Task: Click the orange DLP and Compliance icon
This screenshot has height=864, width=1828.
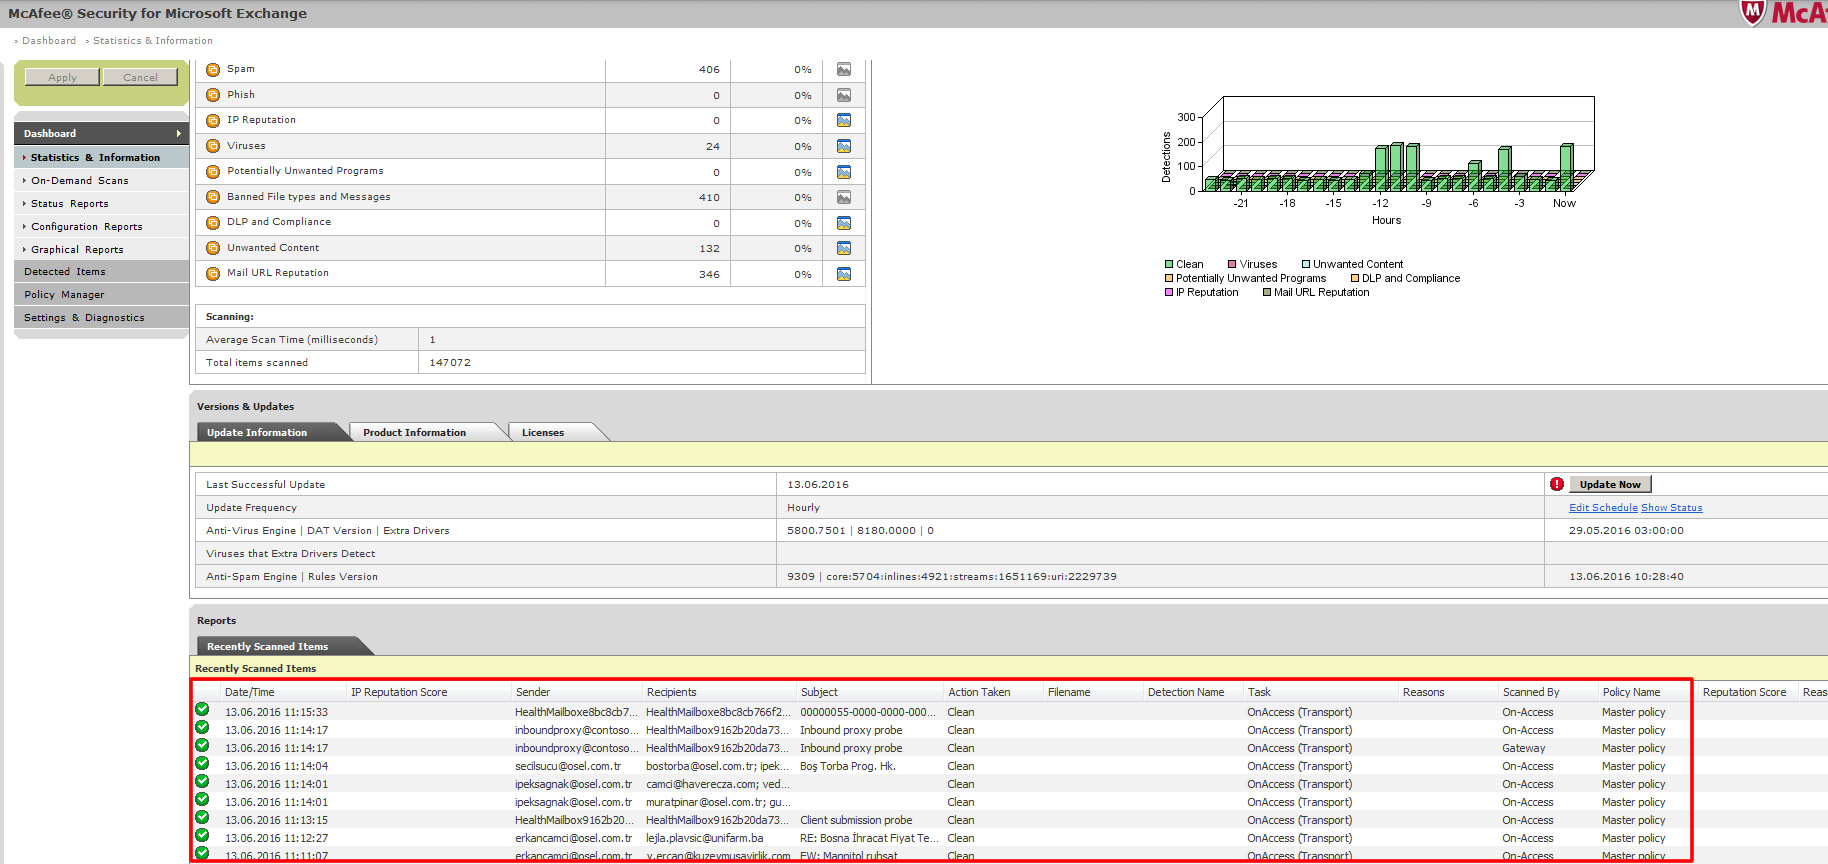Action: (x=213, y=223)
